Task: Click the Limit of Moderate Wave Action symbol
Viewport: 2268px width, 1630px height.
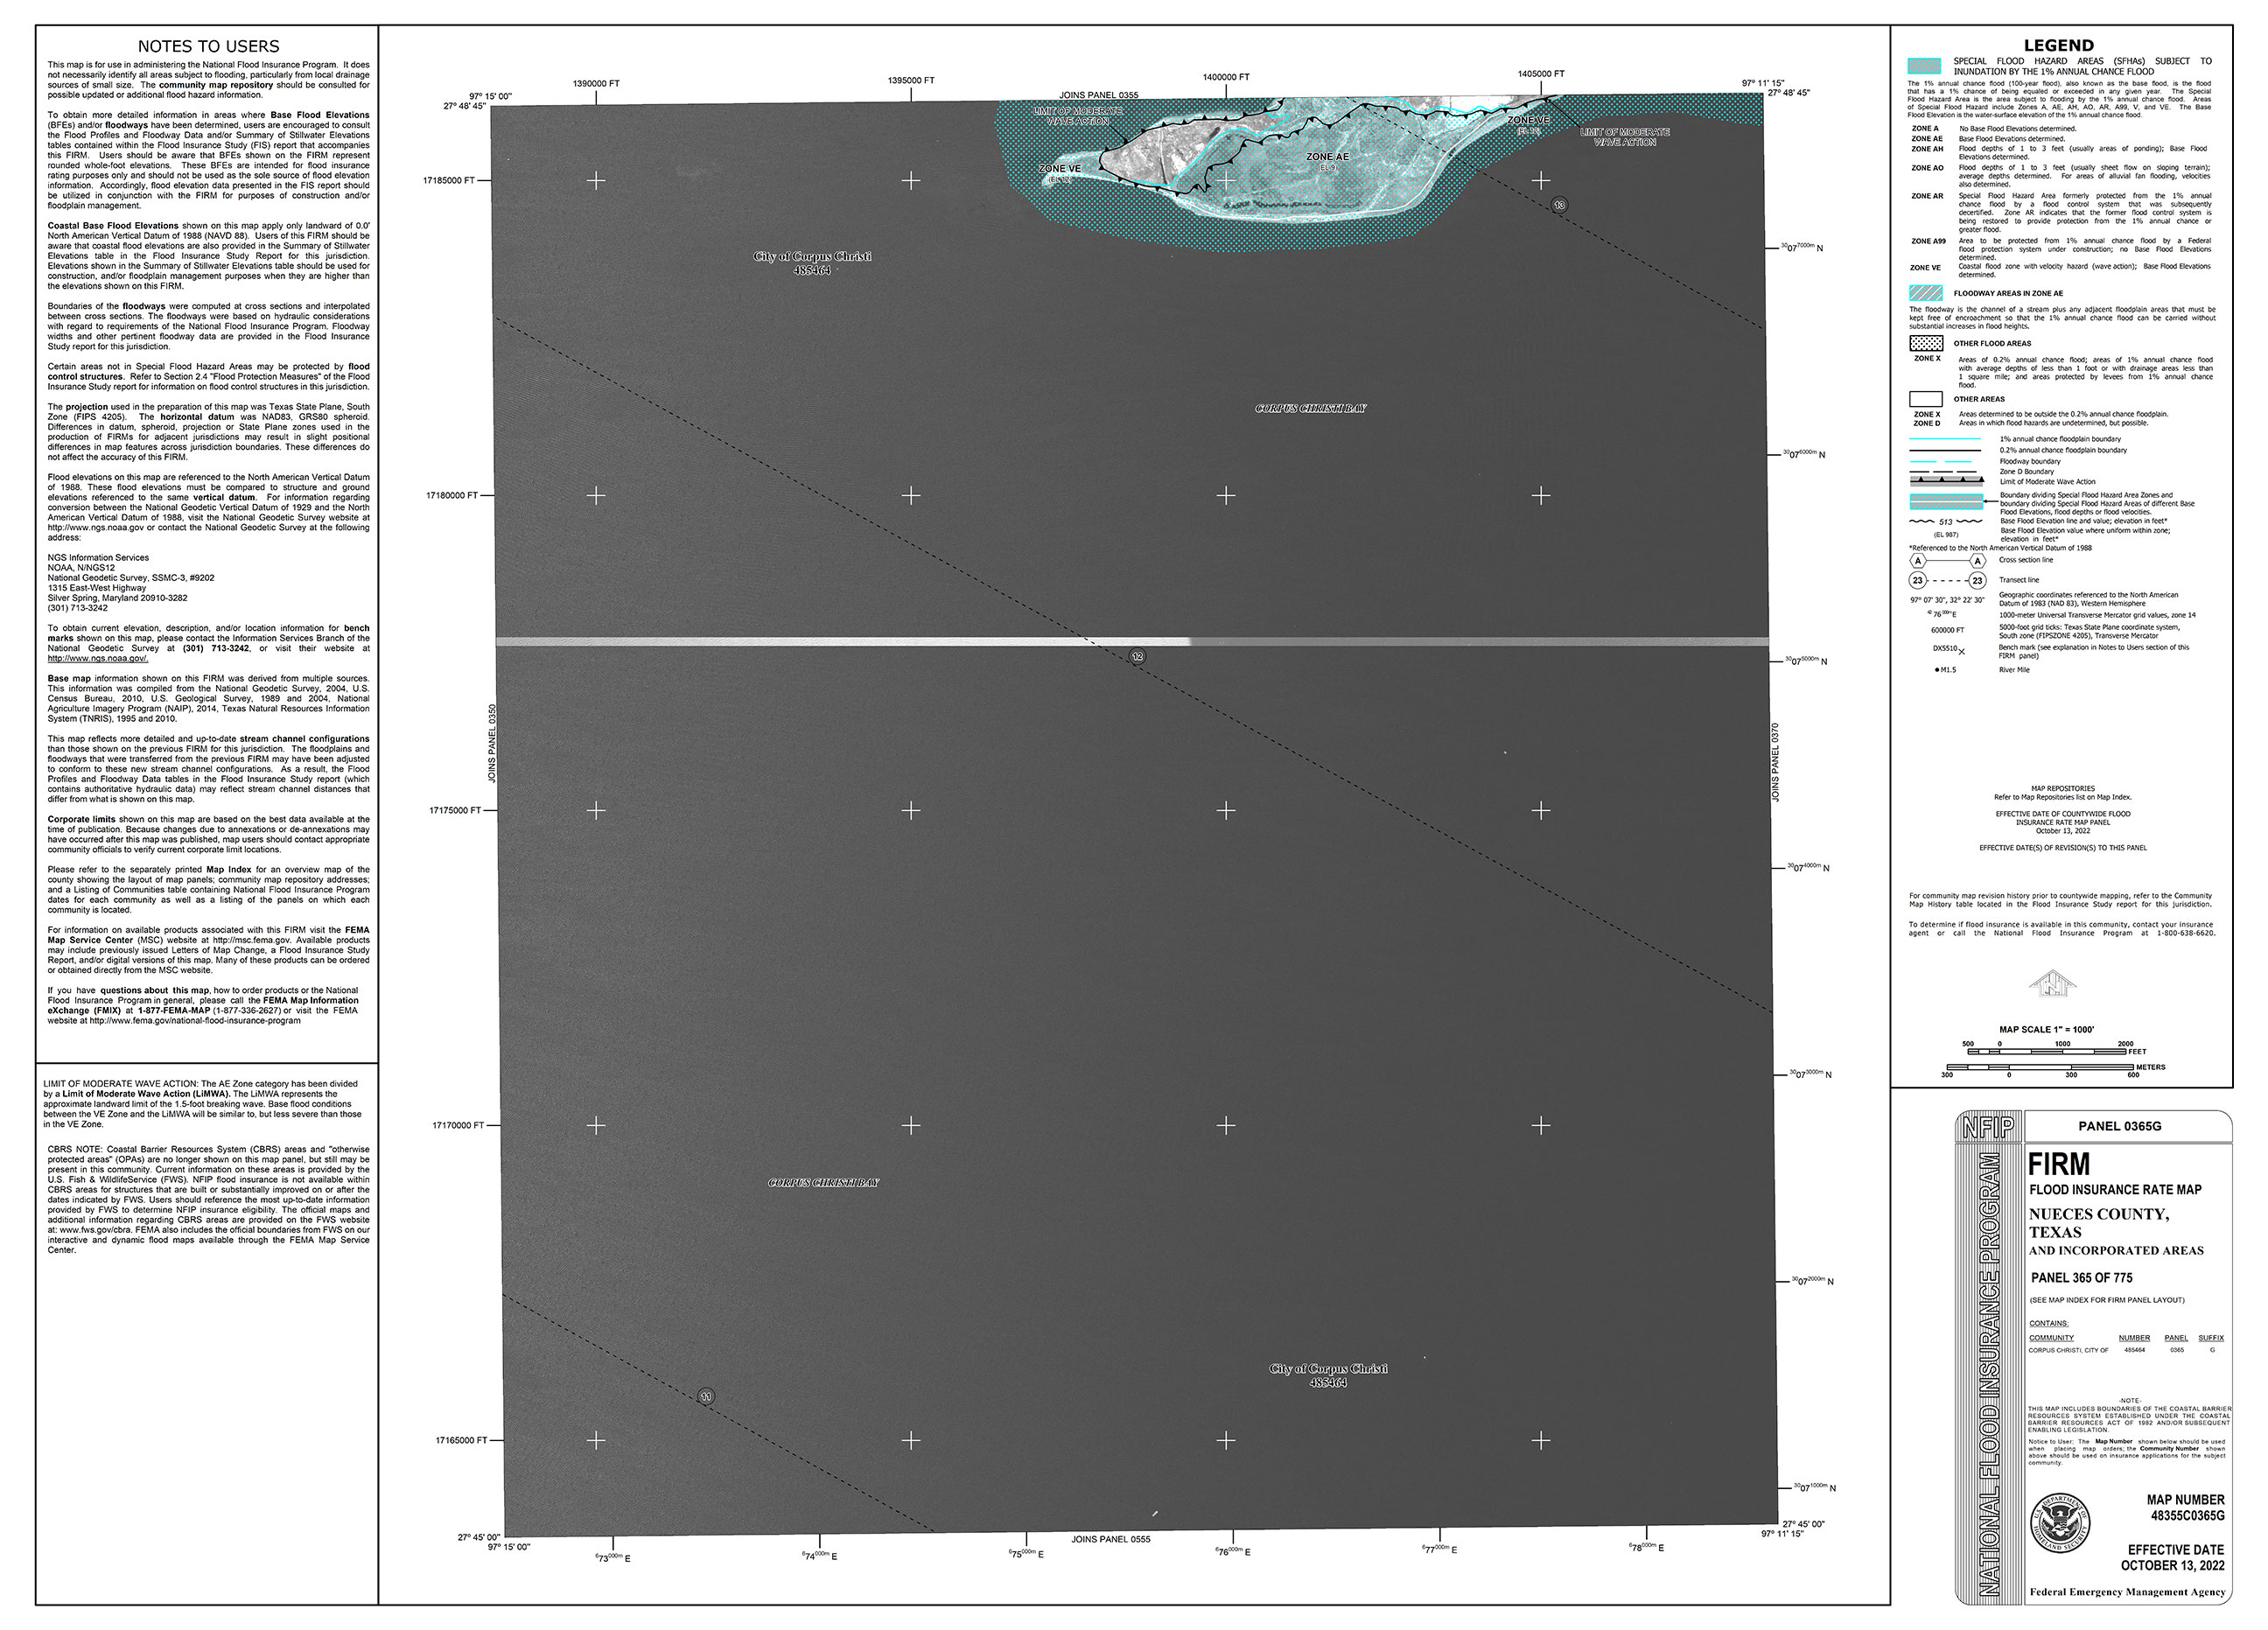Action: click(1945, 481)
